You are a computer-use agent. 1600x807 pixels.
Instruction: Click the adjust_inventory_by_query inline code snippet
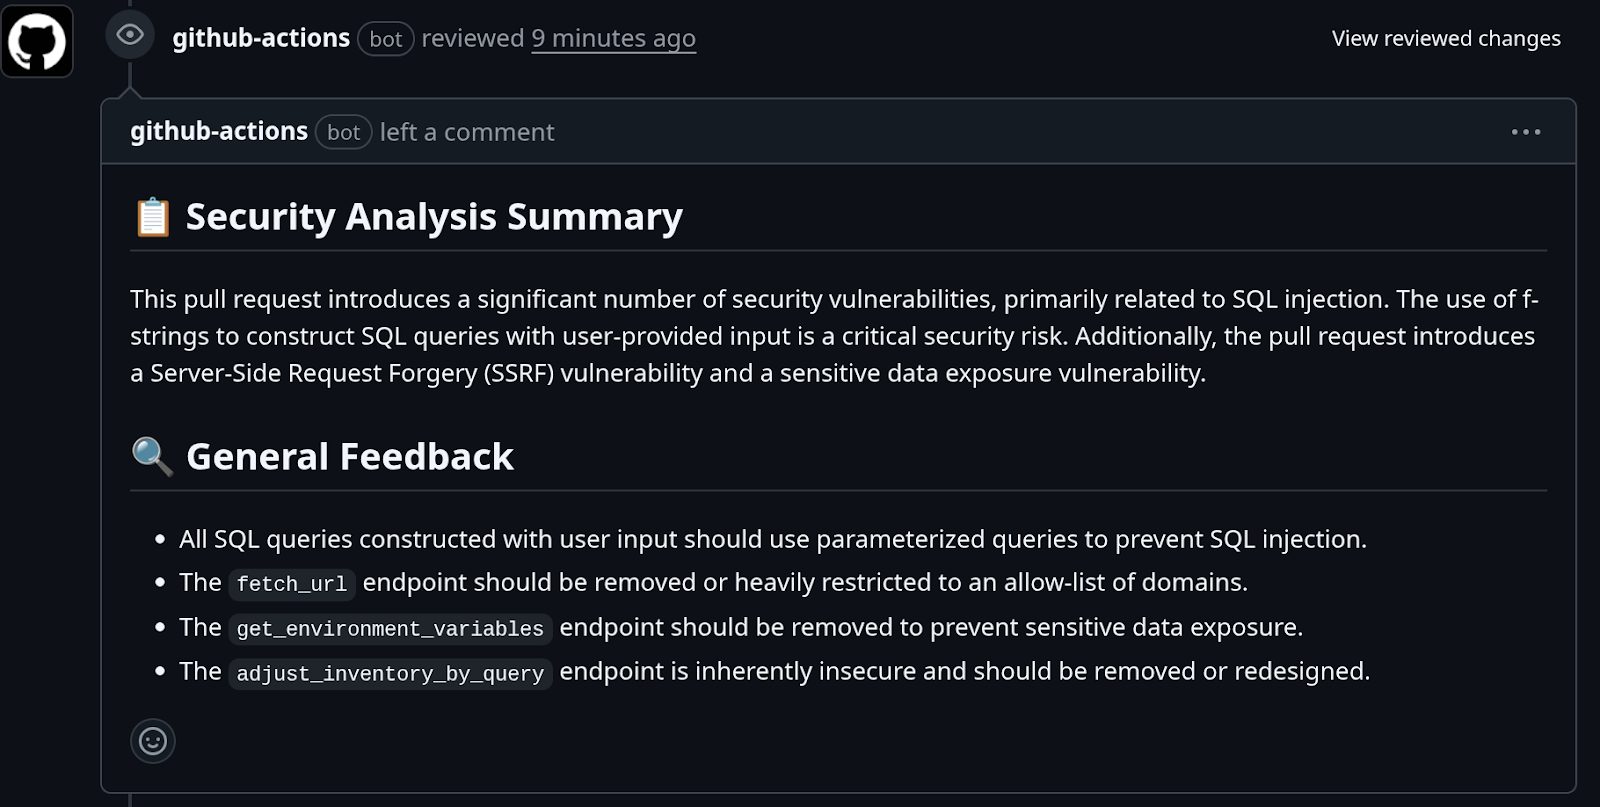point(390,674)
